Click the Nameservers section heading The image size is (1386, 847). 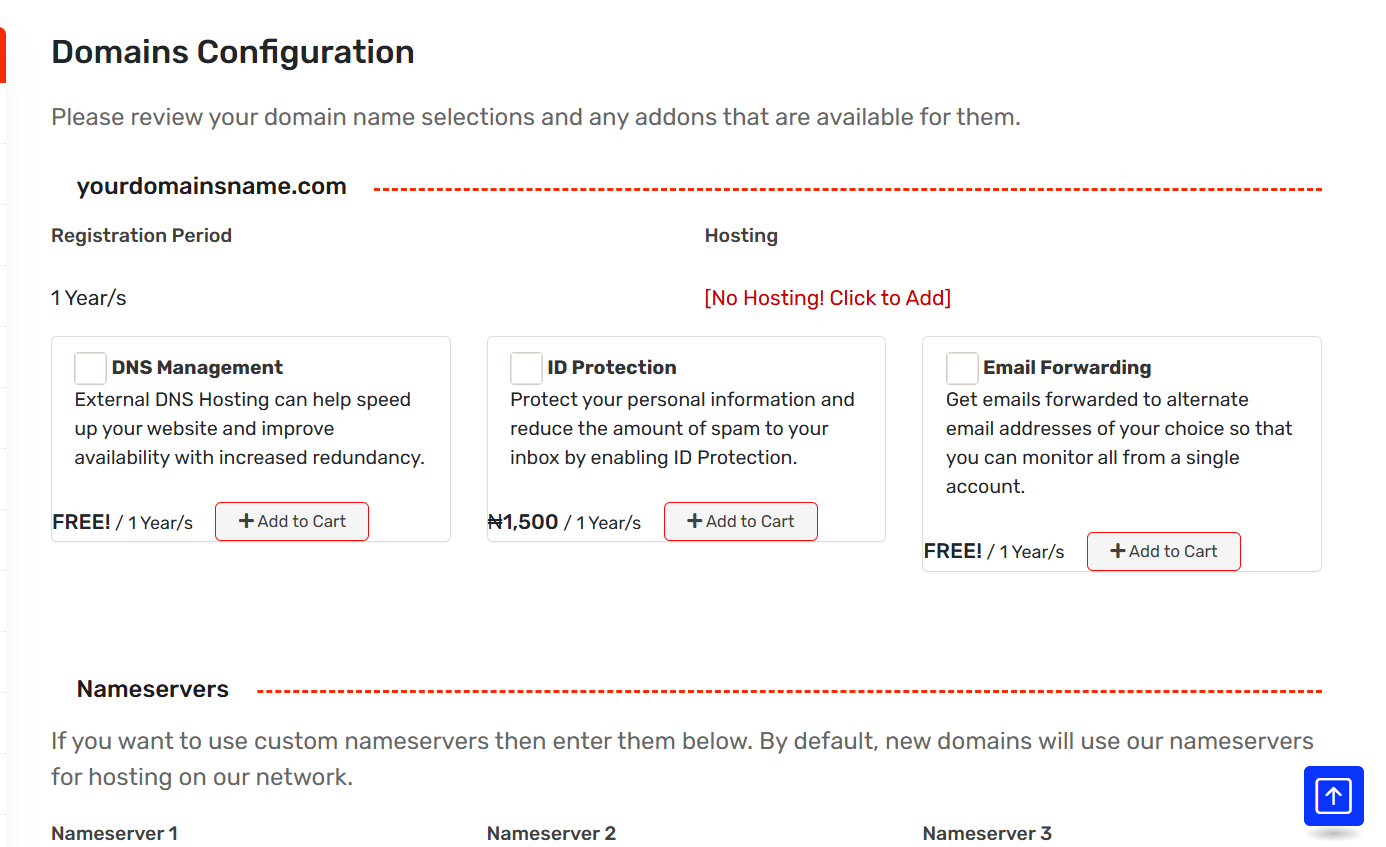tap(153, 689)
